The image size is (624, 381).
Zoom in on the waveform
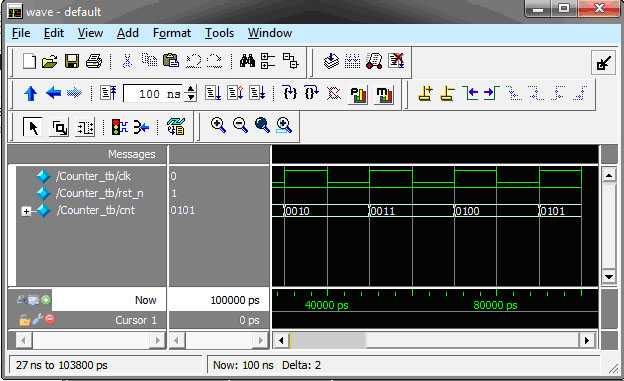point(218,125)
